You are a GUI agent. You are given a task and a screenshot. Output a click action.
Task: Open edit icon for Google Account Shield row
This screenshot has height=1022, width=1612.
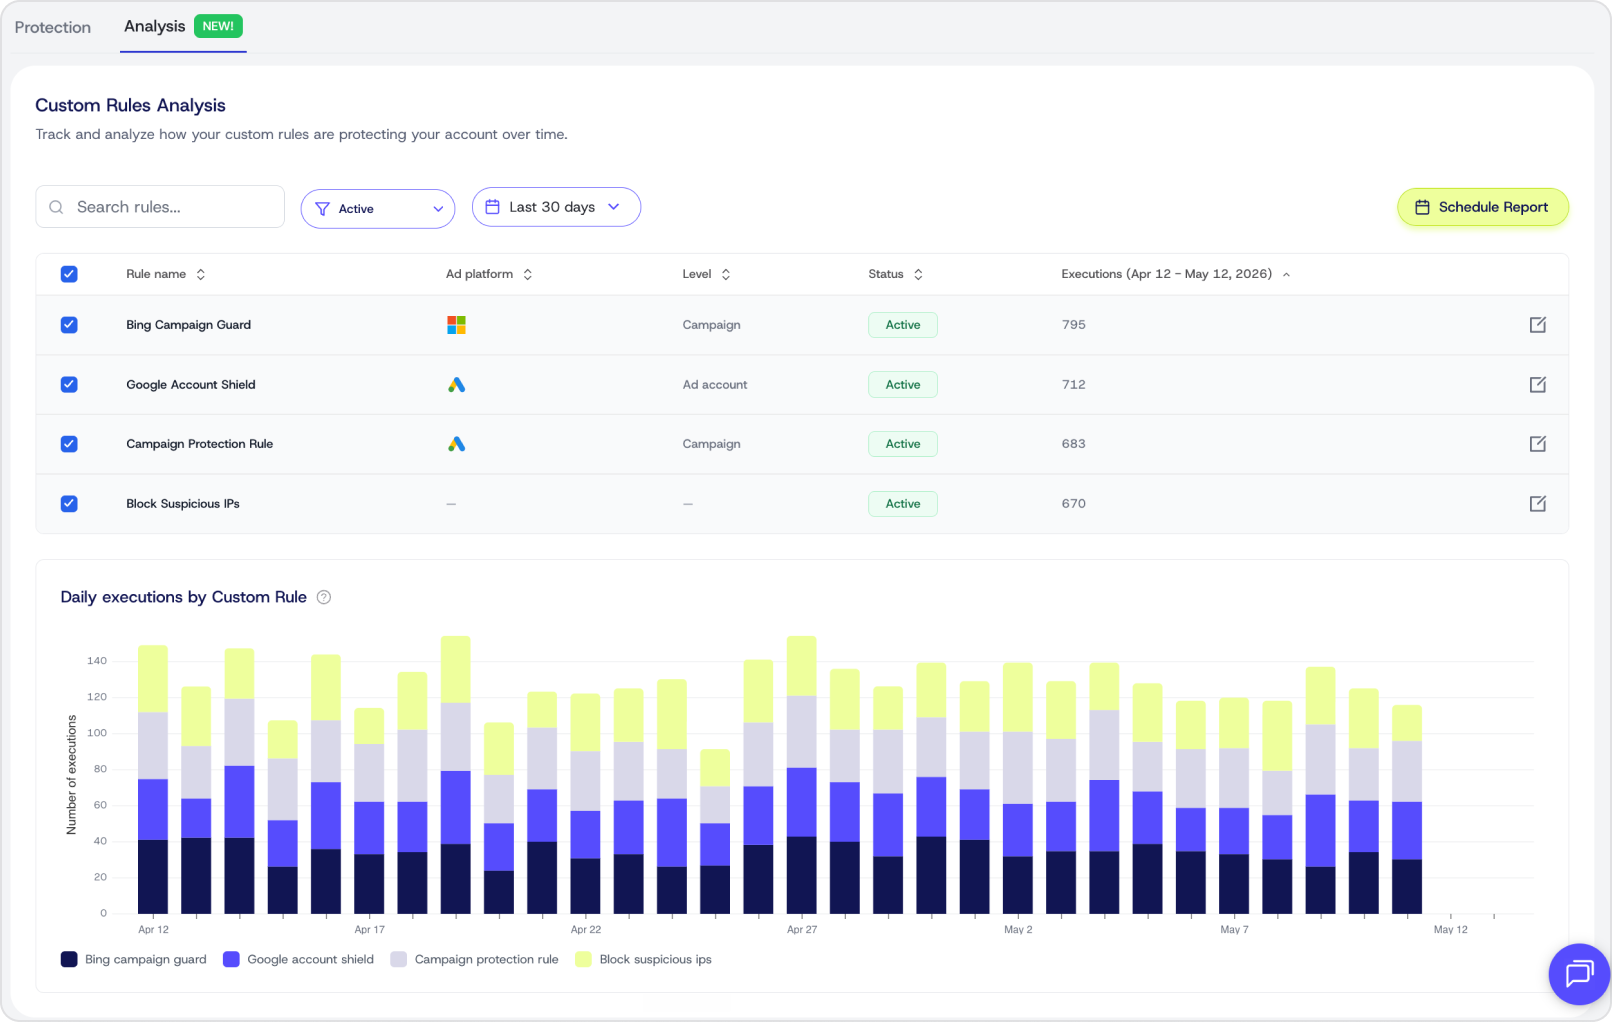coord(1538,385)
